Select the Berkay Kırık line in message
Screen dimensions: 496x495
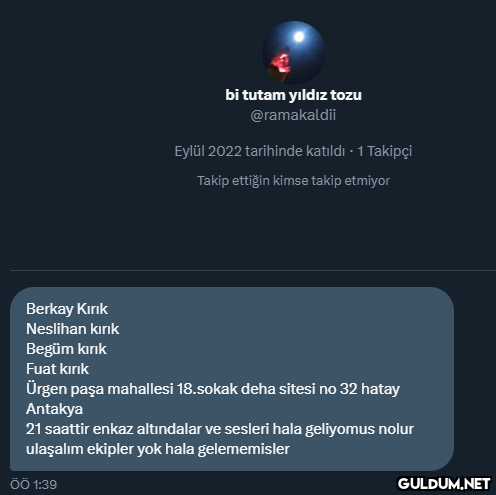[67, 309]
